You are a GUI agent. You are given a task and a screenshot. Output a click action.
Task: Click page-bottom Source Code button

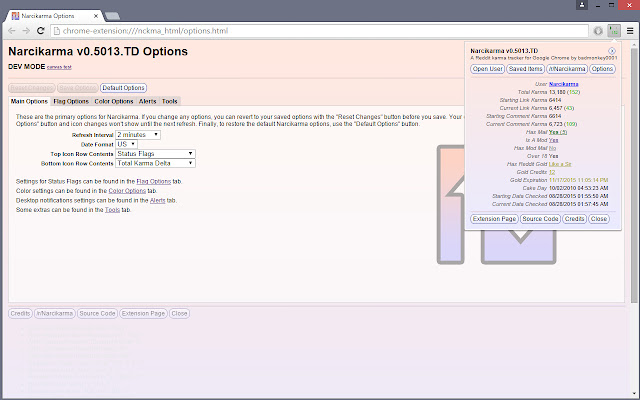pos(97,313)
